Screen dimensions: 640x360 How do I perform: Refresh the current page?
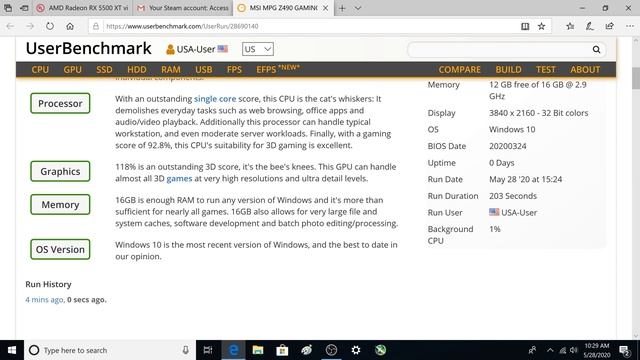point(50,26)
